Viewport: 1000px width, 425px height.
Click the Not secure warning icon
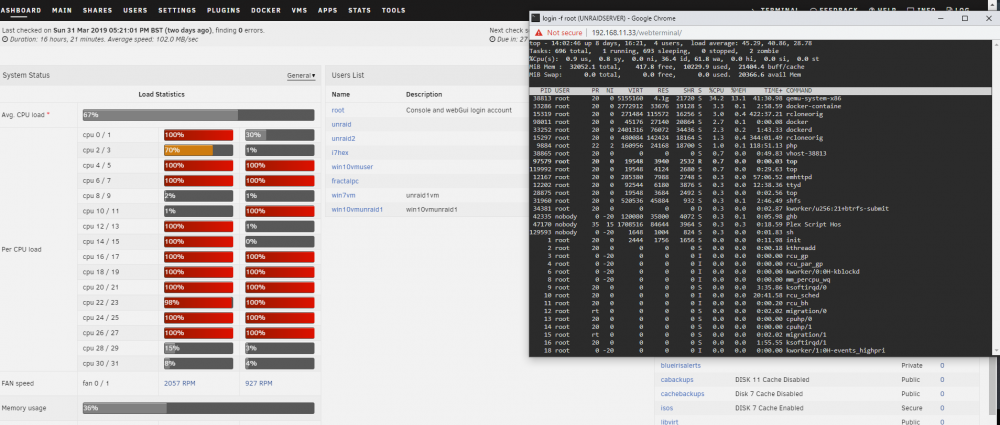[x=538, y=32]
